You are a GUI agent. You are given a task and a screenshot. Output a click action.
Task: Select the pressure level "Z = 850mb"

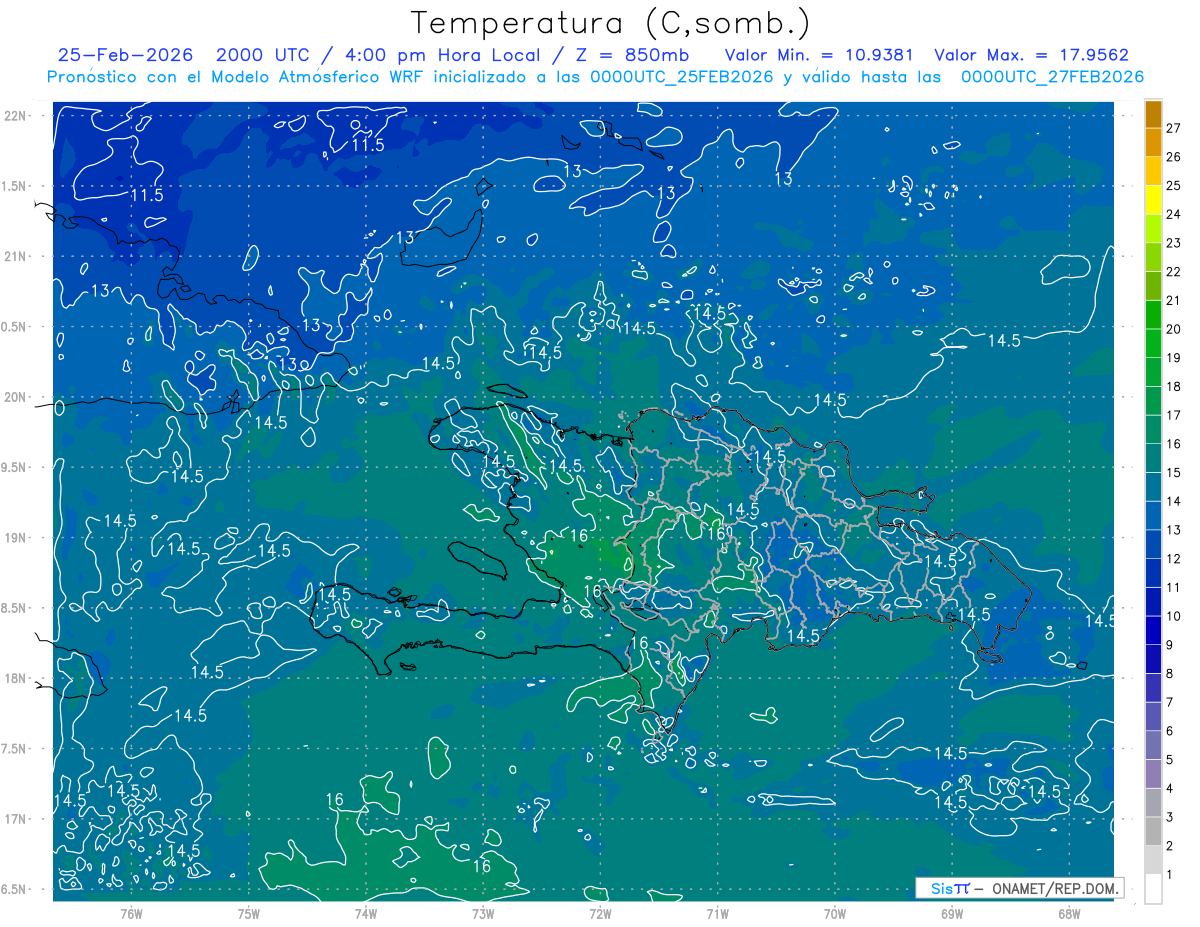[x=633, y=55]
